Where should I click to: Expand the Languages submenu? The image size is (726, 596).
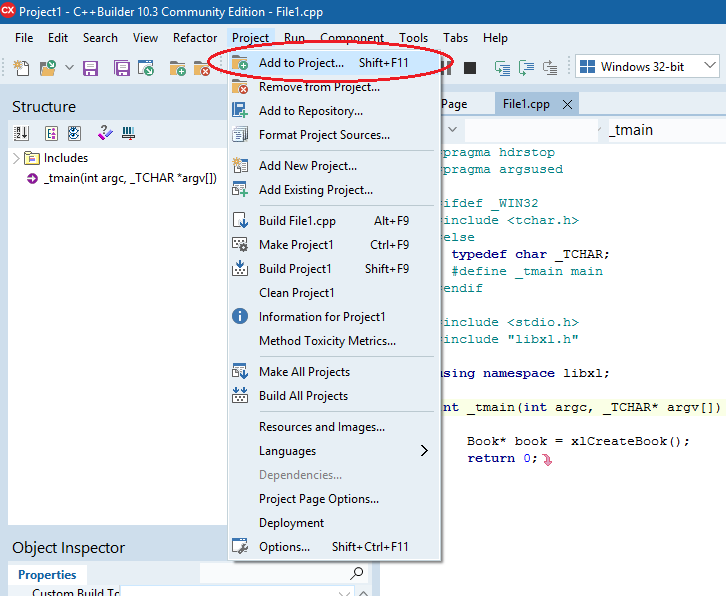(334, 451)
